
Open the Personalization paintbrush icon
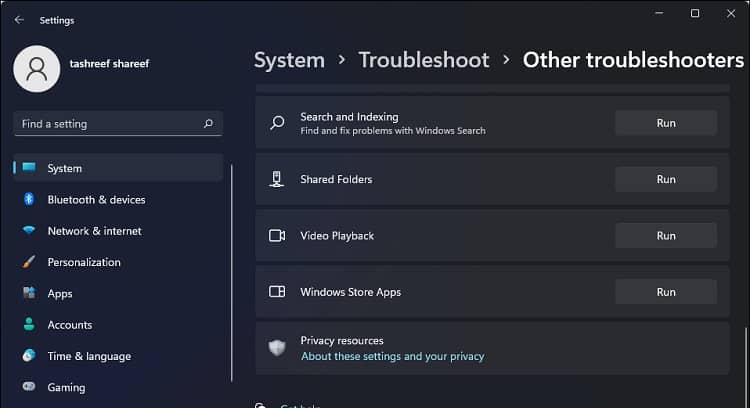coord(29,262)
